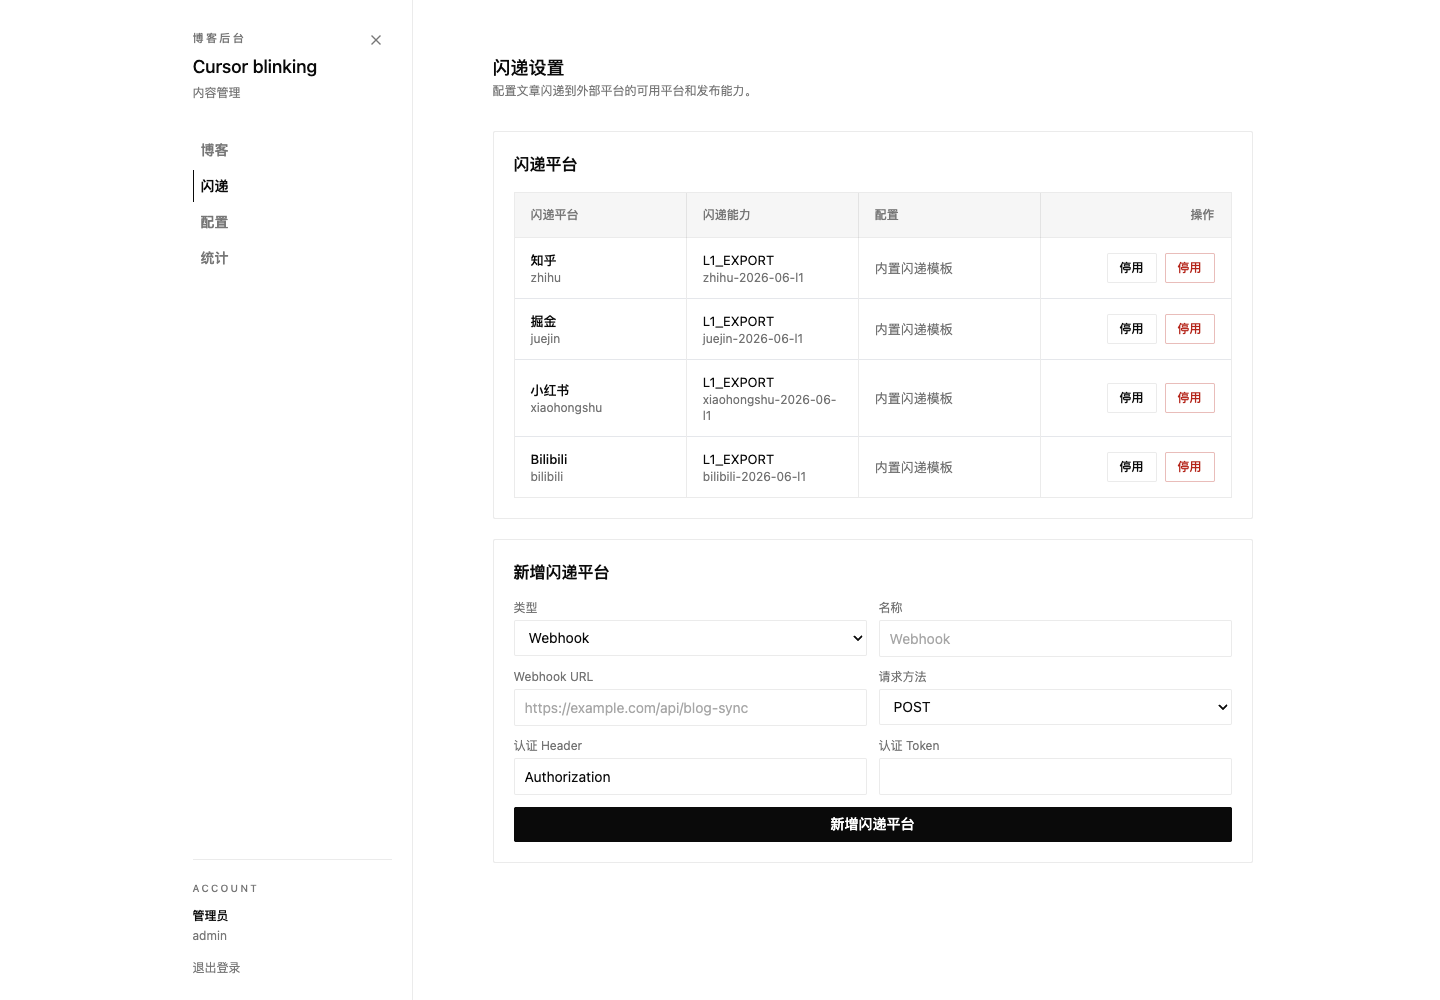Screen dimensions: 1440x1000
Task: Click the juejin-2026-06-l1 capability text
Action: coord(752,339)
